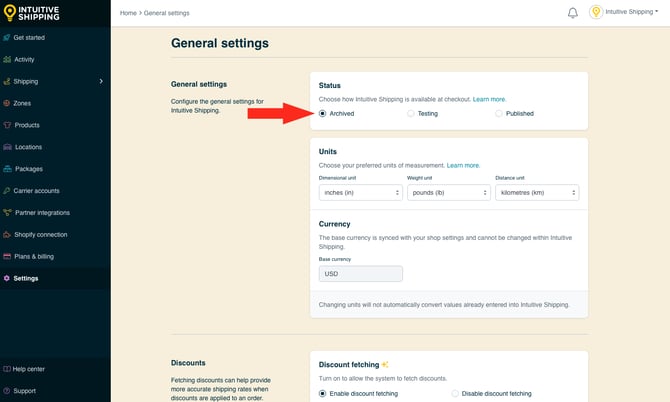Click the Shipping sidebar icon

pyautogui.click(x=7, y=81)
